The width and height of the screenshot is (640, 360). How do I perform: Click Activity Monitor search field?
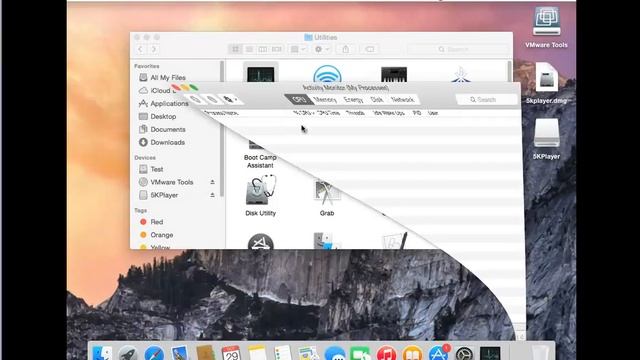coord(487,100)
